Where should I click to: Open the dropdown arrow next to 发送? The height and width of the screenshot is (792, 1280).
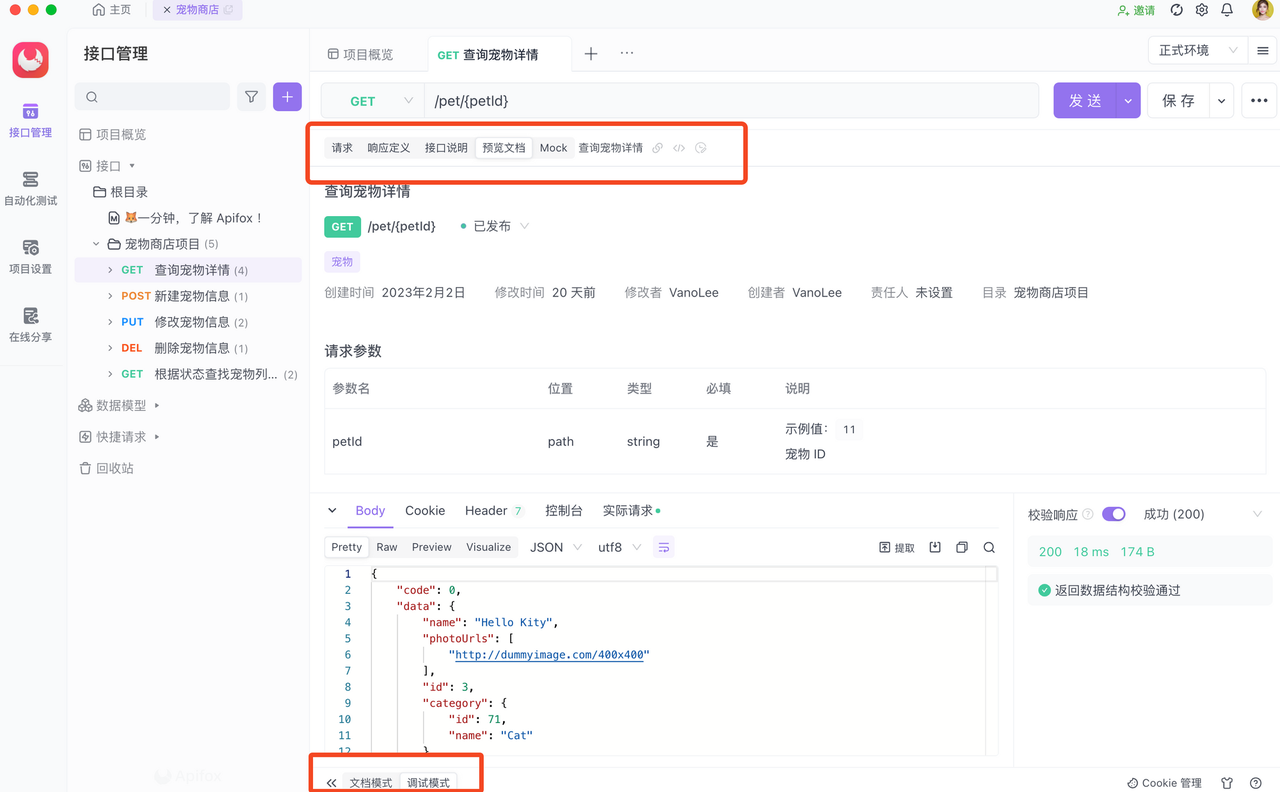[1128, 101]
